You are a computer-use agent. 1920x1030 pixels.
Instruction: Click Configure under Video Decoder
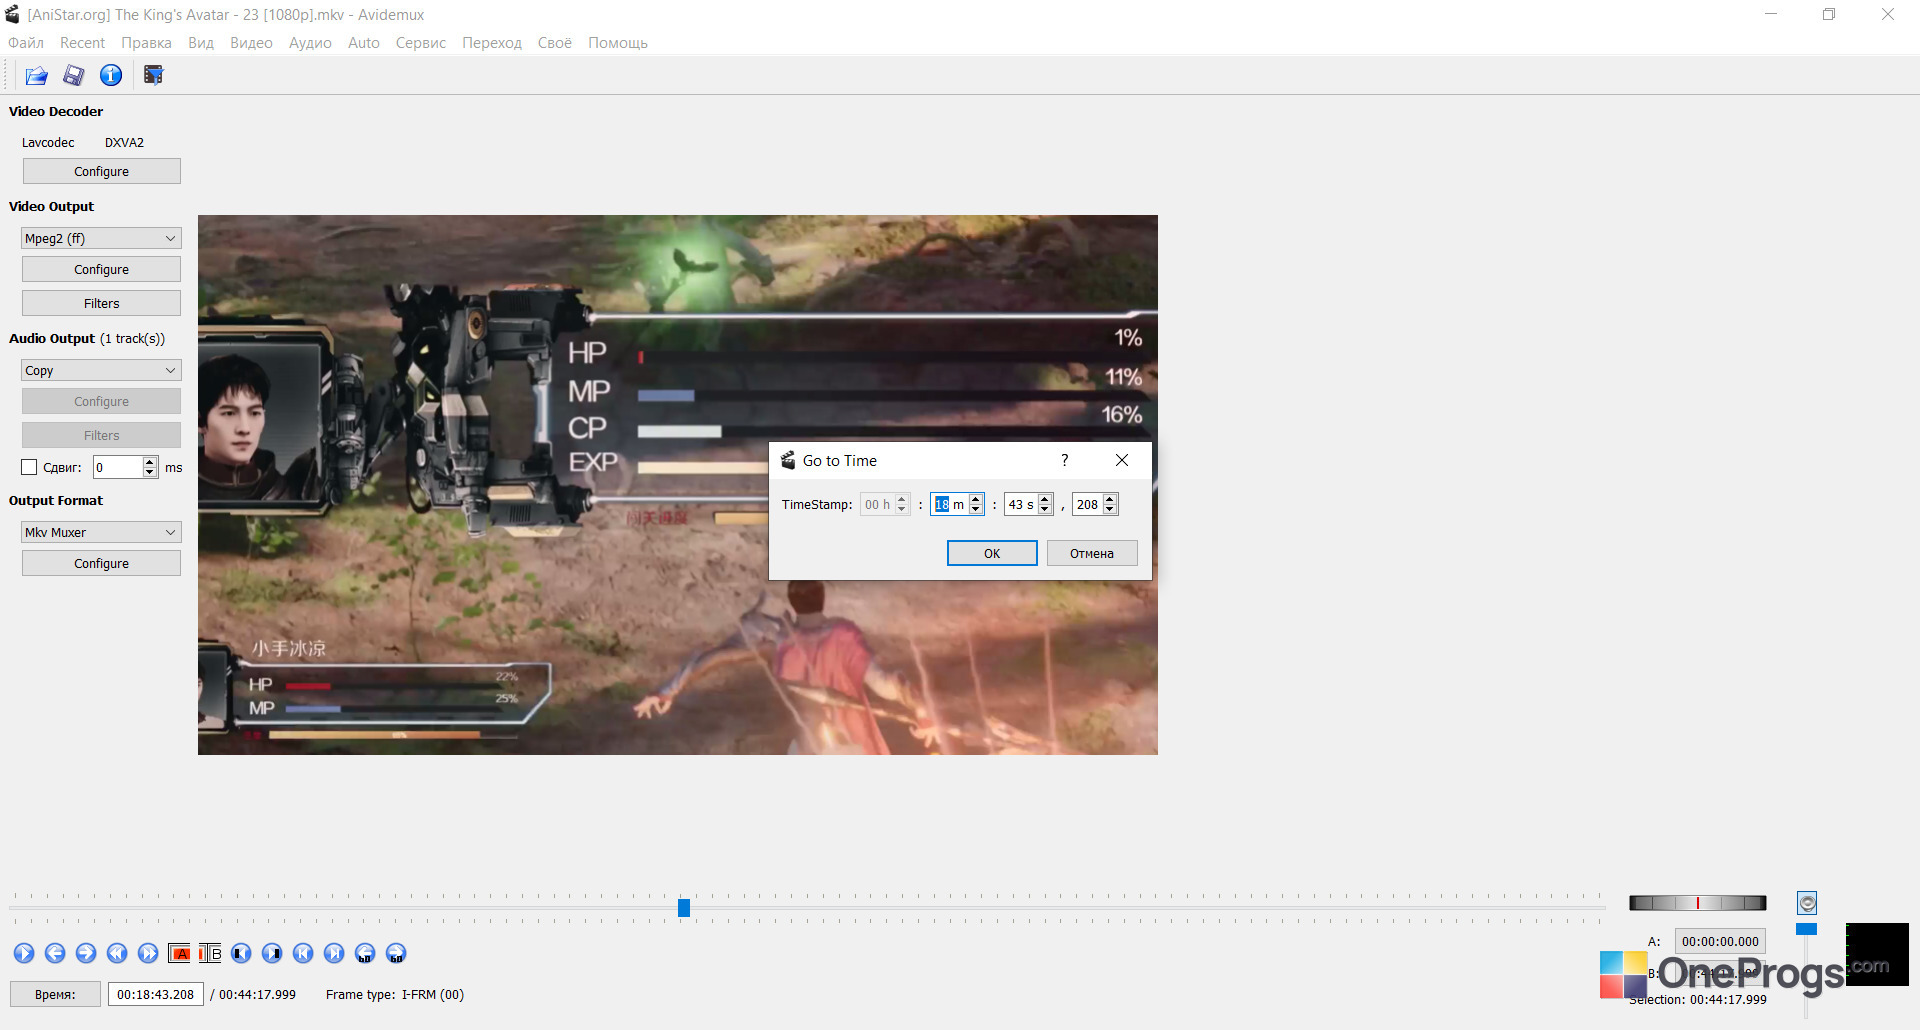point(101,171)
